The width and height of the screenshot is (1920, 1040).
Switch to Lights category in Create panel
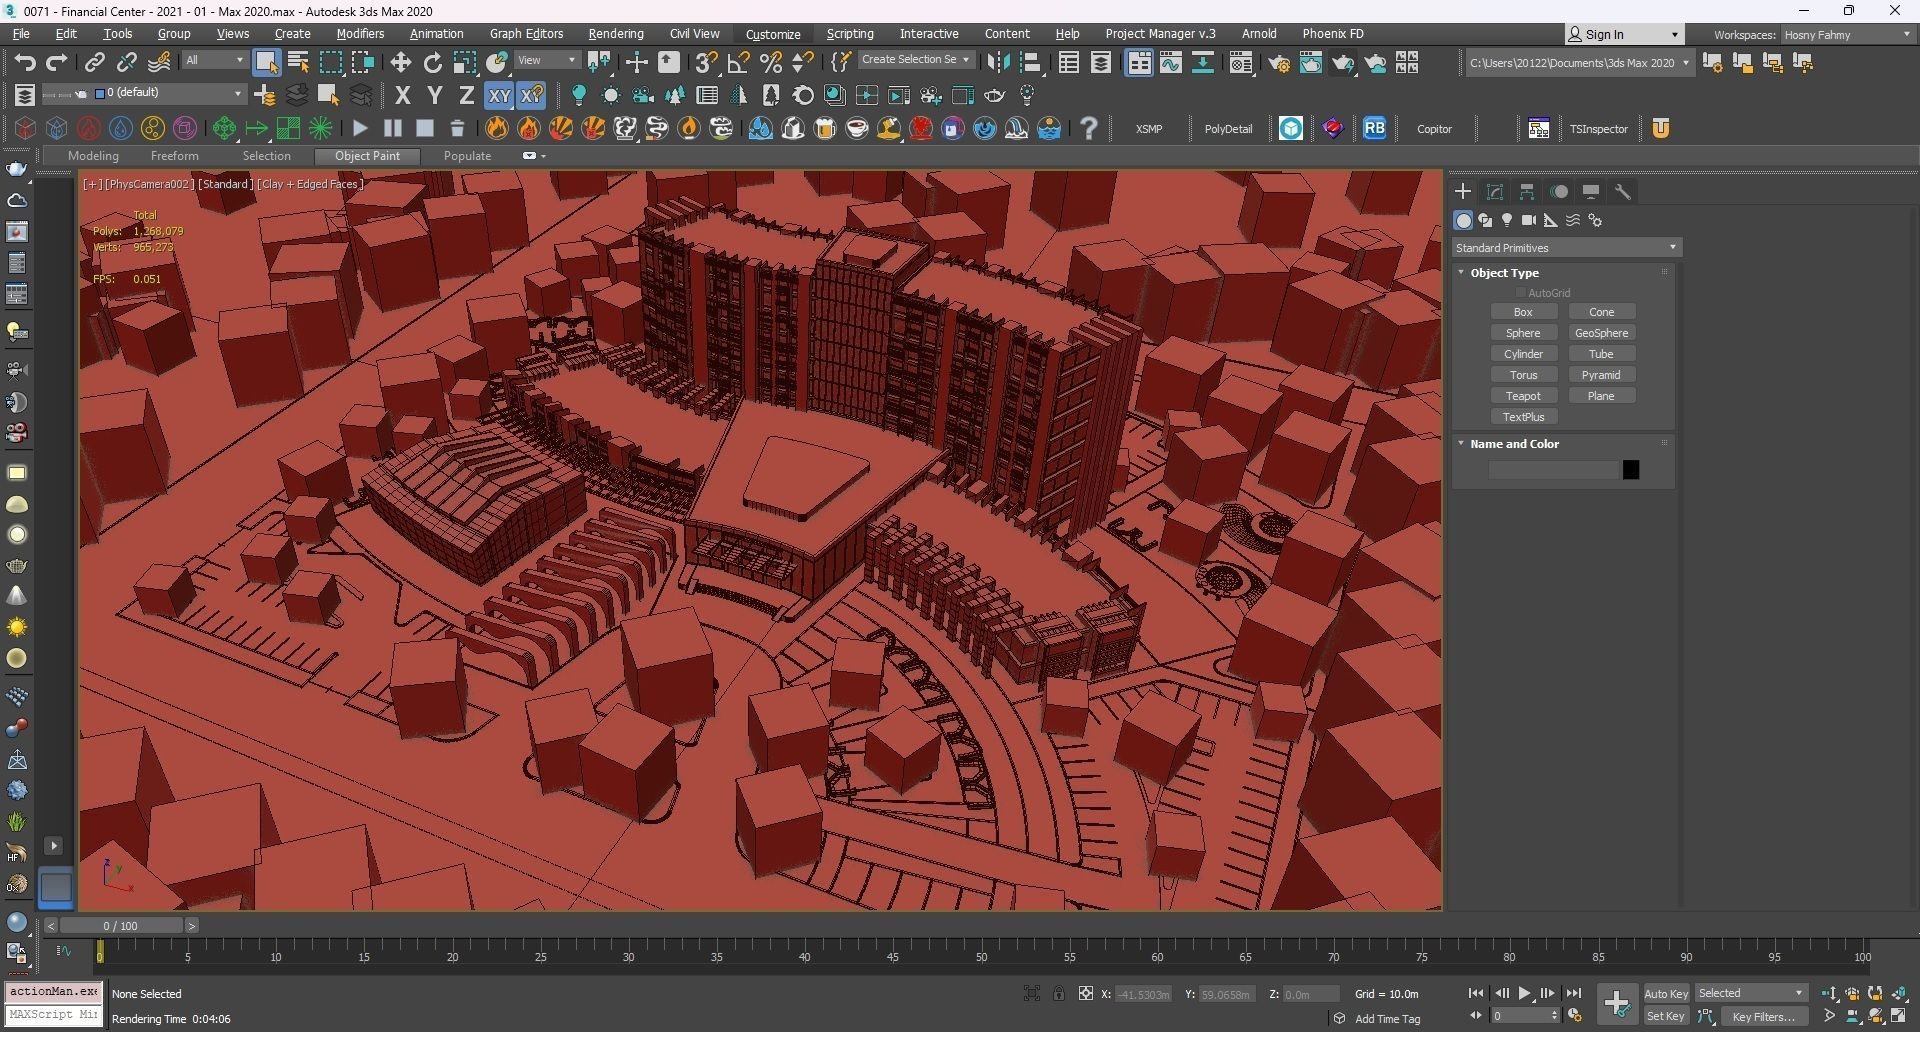1507,220
